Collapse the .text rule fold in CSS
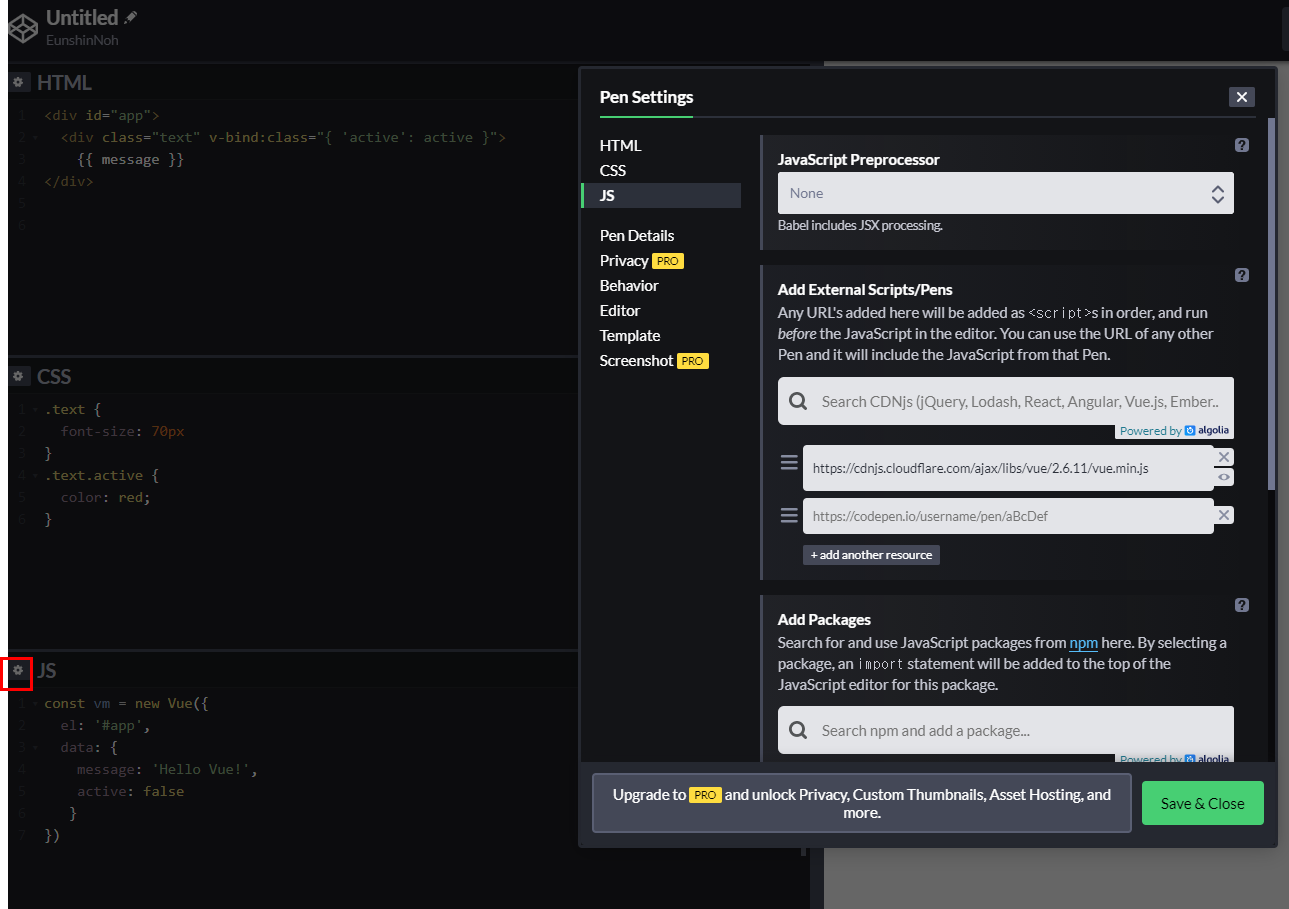Screen dimensions: 1289x909 tap(36, 410)
